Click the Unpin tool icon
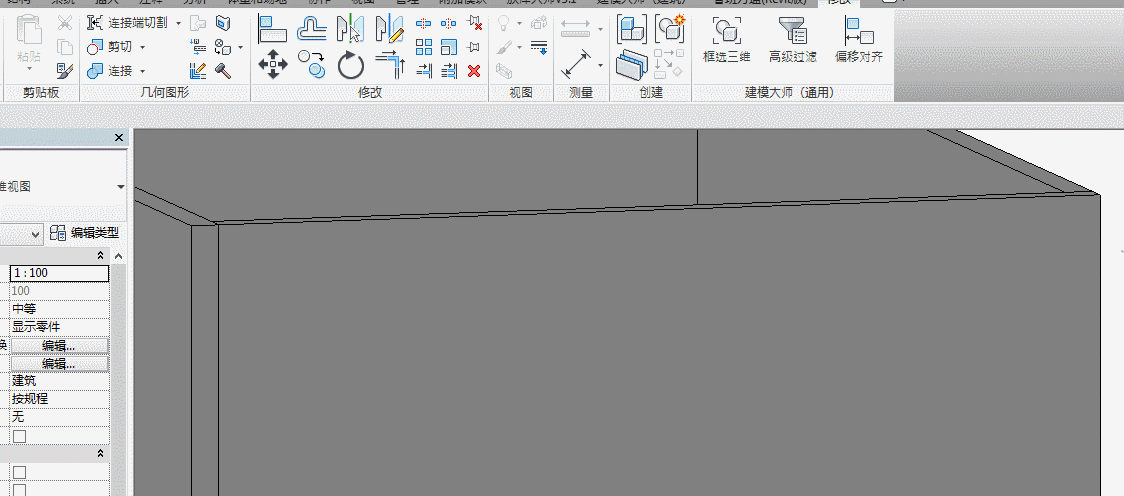 tap(474, 24)
